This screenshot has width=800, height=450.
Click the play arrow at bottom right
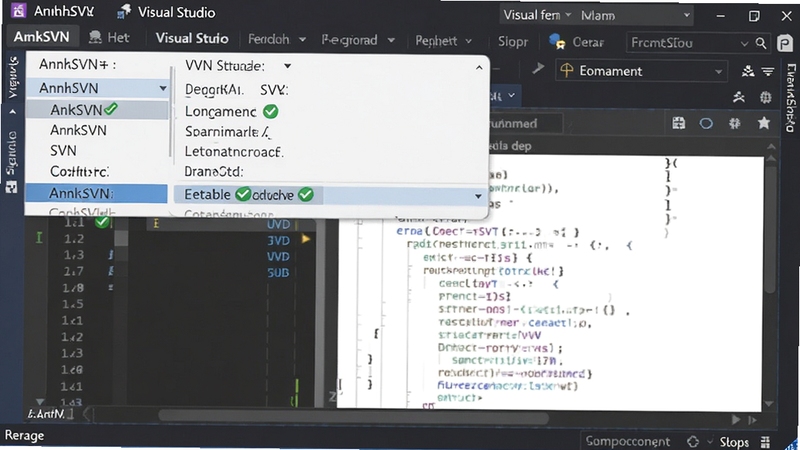click(736, 420)
